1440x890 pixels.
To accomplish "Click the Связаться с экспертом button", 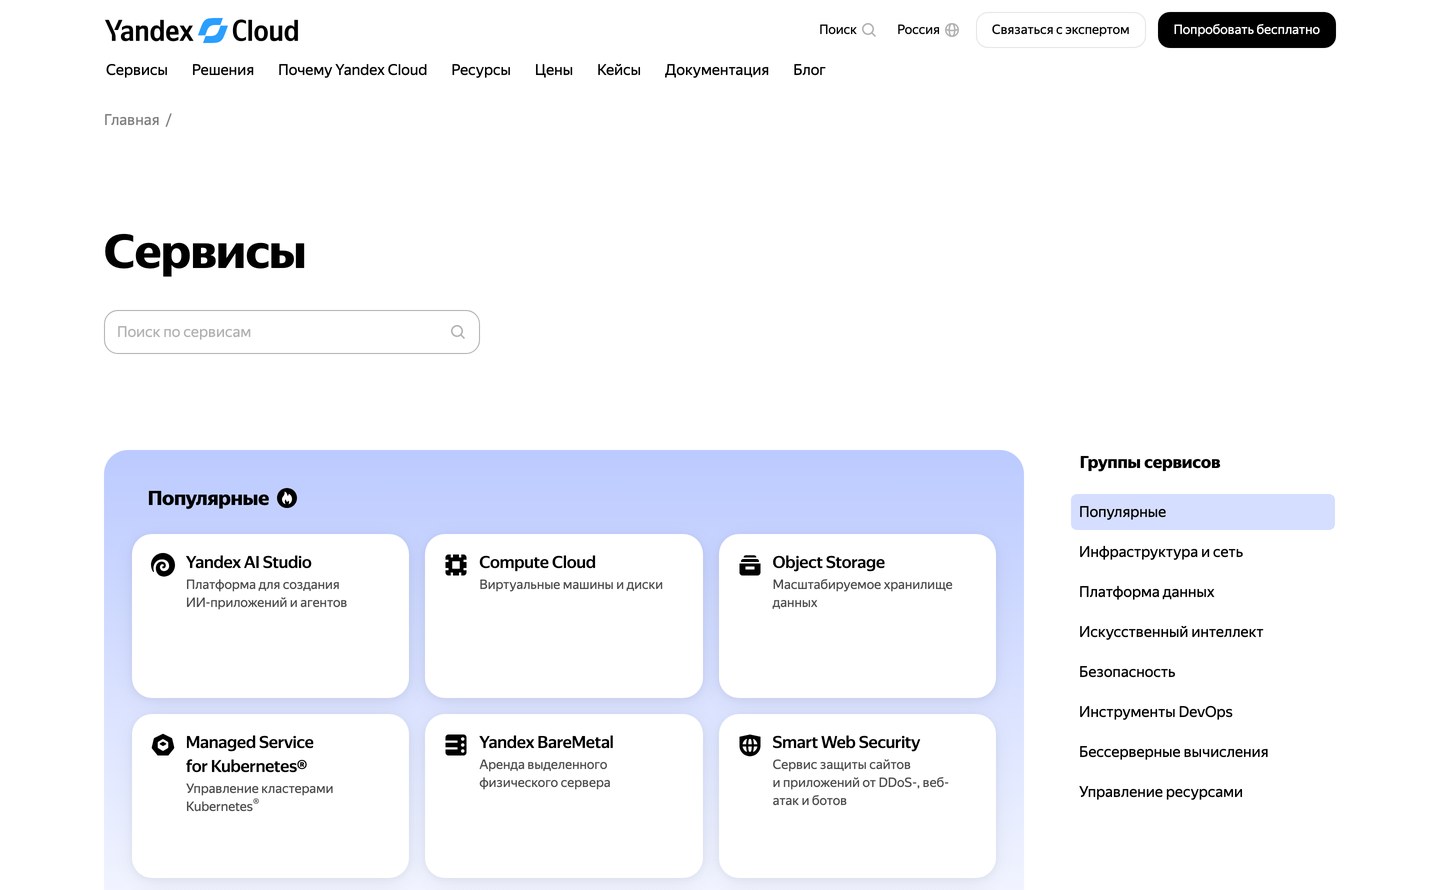I will tap(1061, 30).
